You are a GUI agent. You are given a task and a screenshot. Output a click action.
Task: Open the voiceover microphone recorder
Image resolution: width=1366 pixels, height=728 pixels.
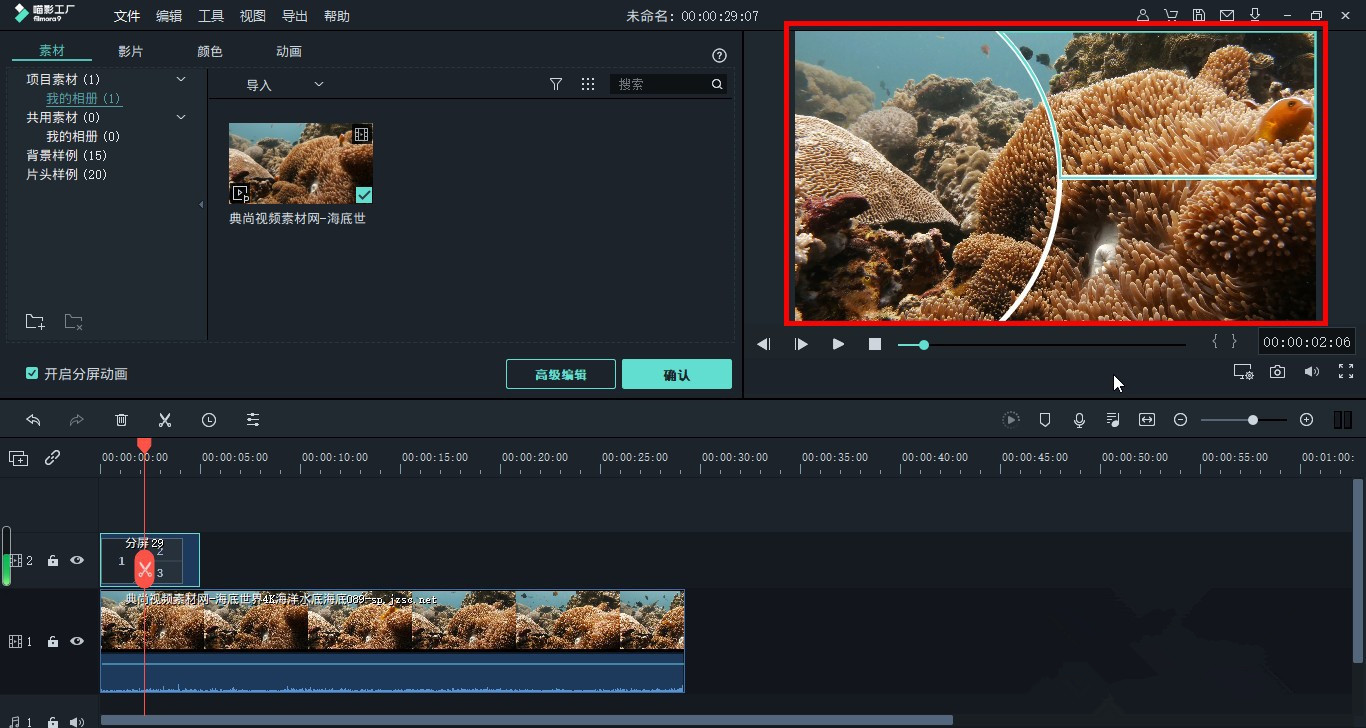[x=1079, y=420]
